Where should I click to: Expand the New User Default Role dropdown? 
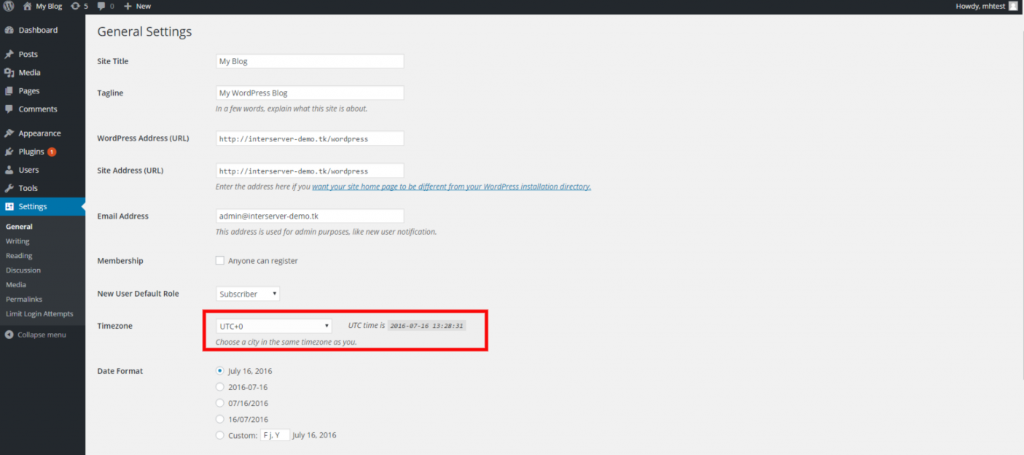(248, 294)
